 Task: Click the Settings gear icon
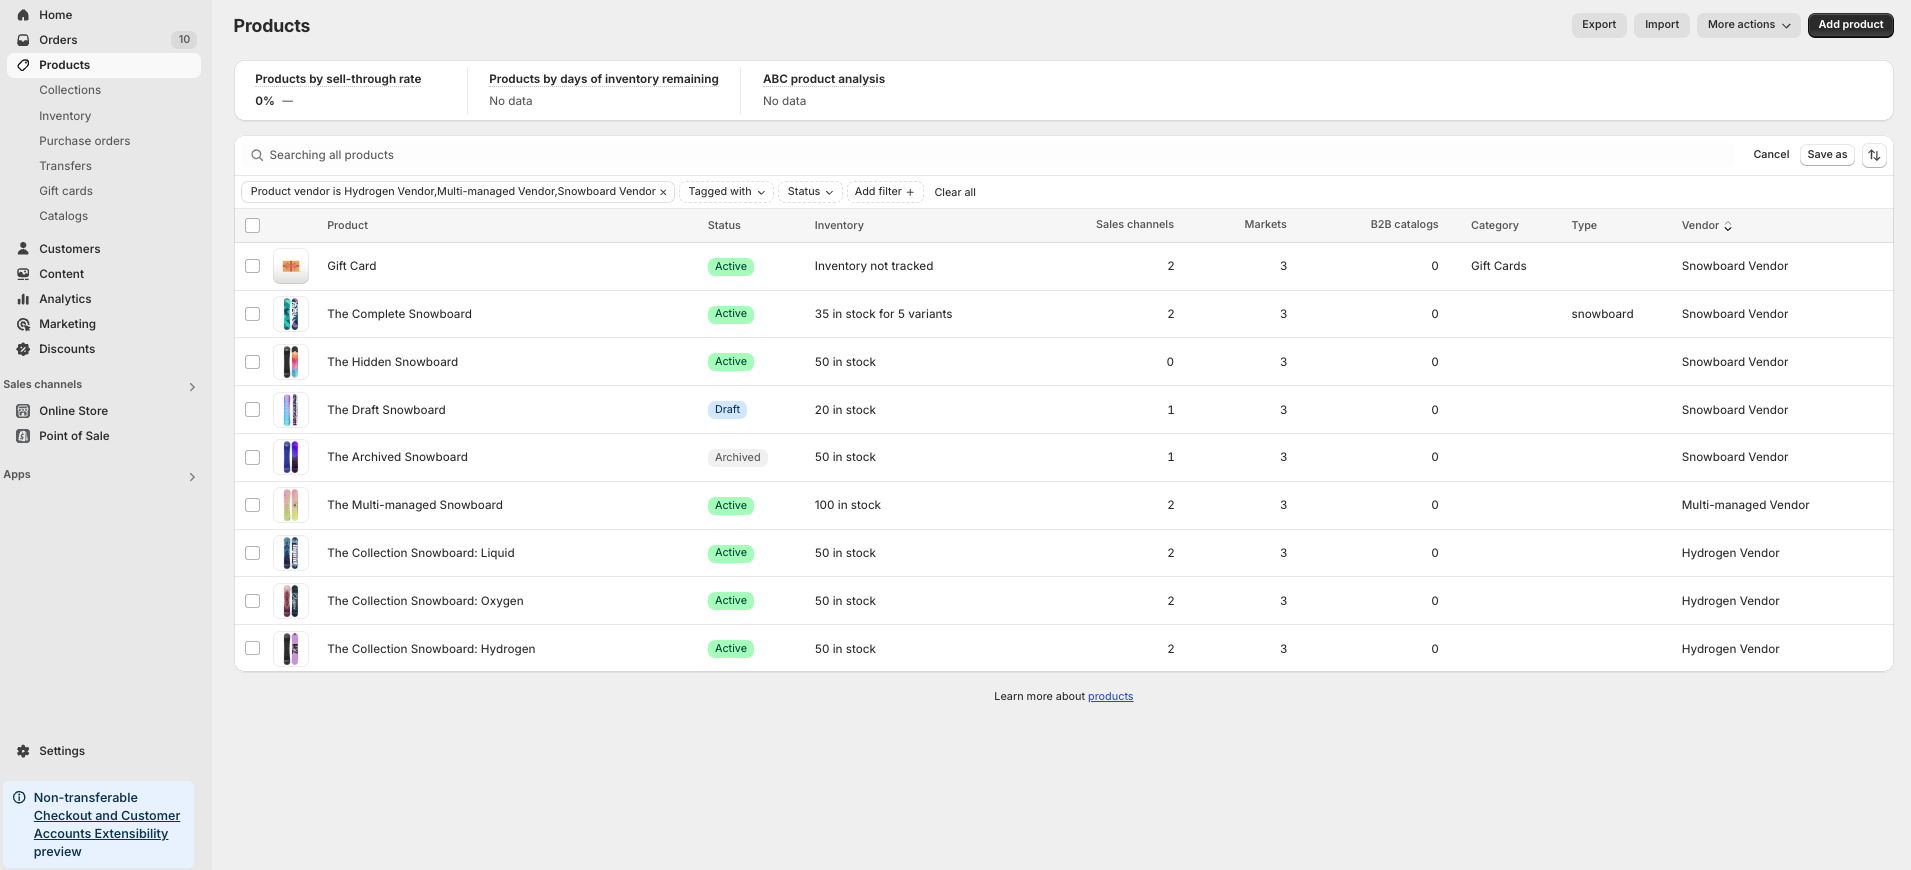tap(23, 751)
